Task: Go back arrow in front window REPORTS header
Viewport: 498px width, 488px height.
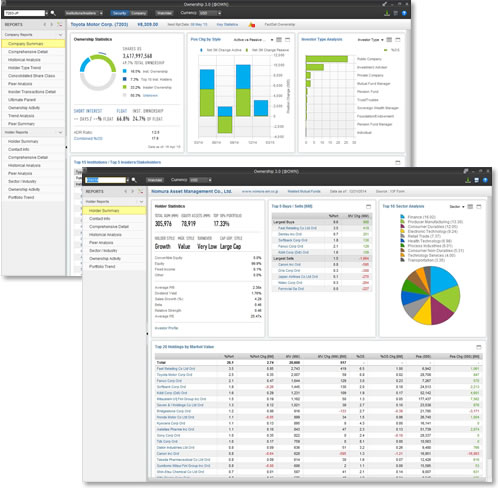Action: click(126, 191)
